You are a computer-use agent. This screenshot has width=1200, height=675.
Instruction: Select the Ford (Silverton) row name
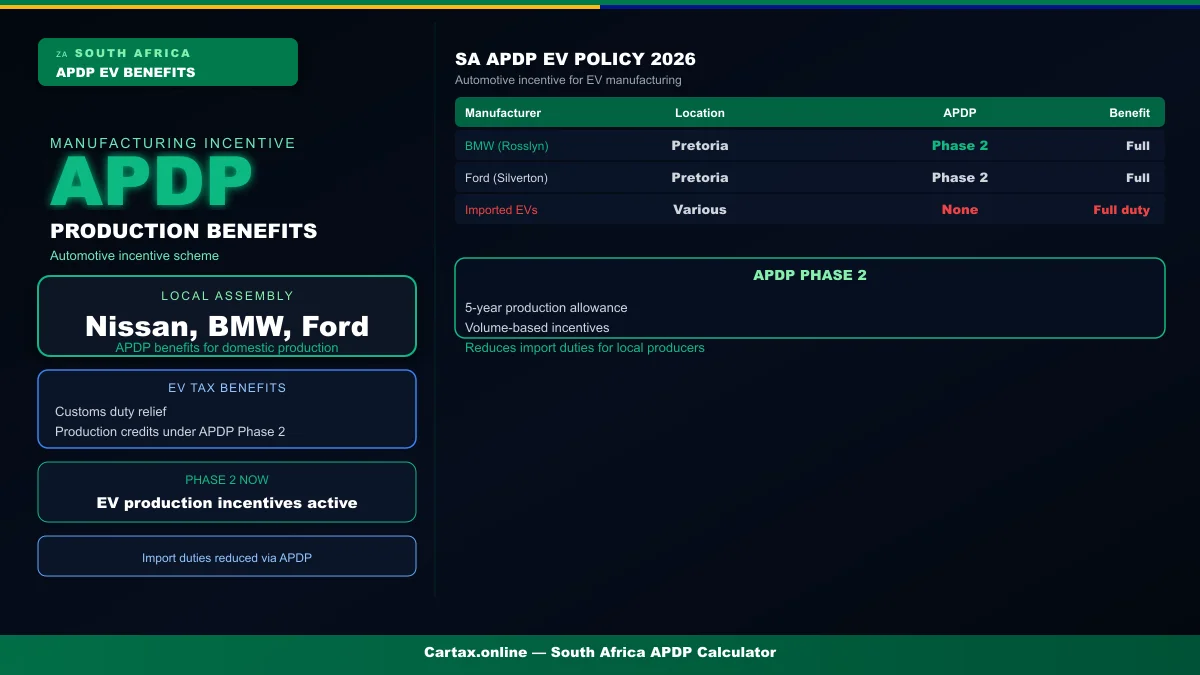[x=506, y=178]
